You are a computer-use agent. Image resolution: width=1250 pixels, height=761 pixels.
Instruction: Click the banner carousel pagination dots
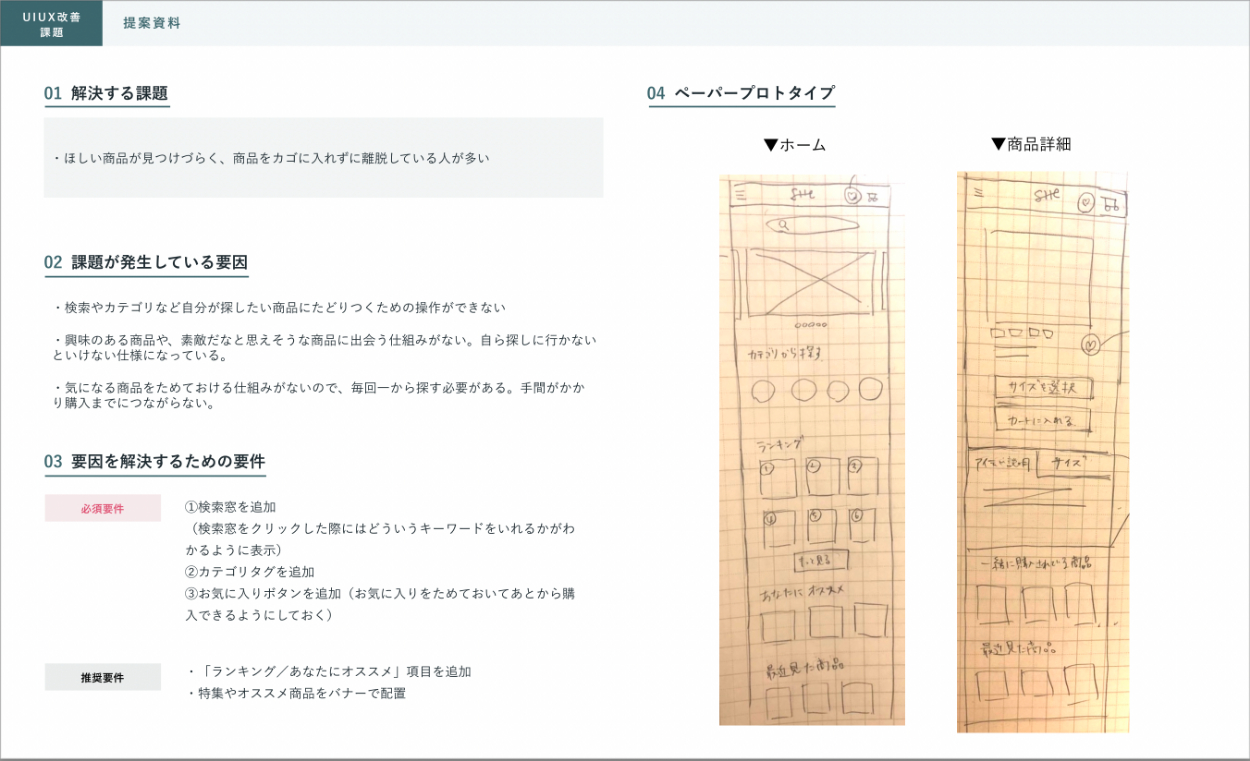coord(810,325)
